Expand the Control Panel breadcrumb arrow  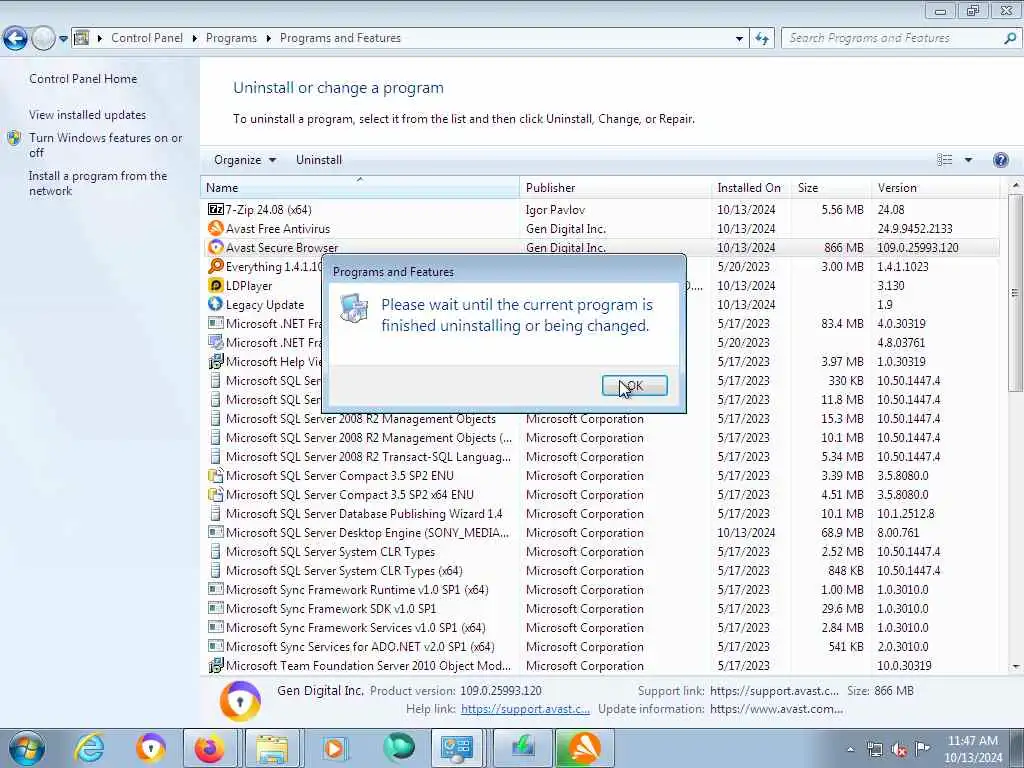195,39
